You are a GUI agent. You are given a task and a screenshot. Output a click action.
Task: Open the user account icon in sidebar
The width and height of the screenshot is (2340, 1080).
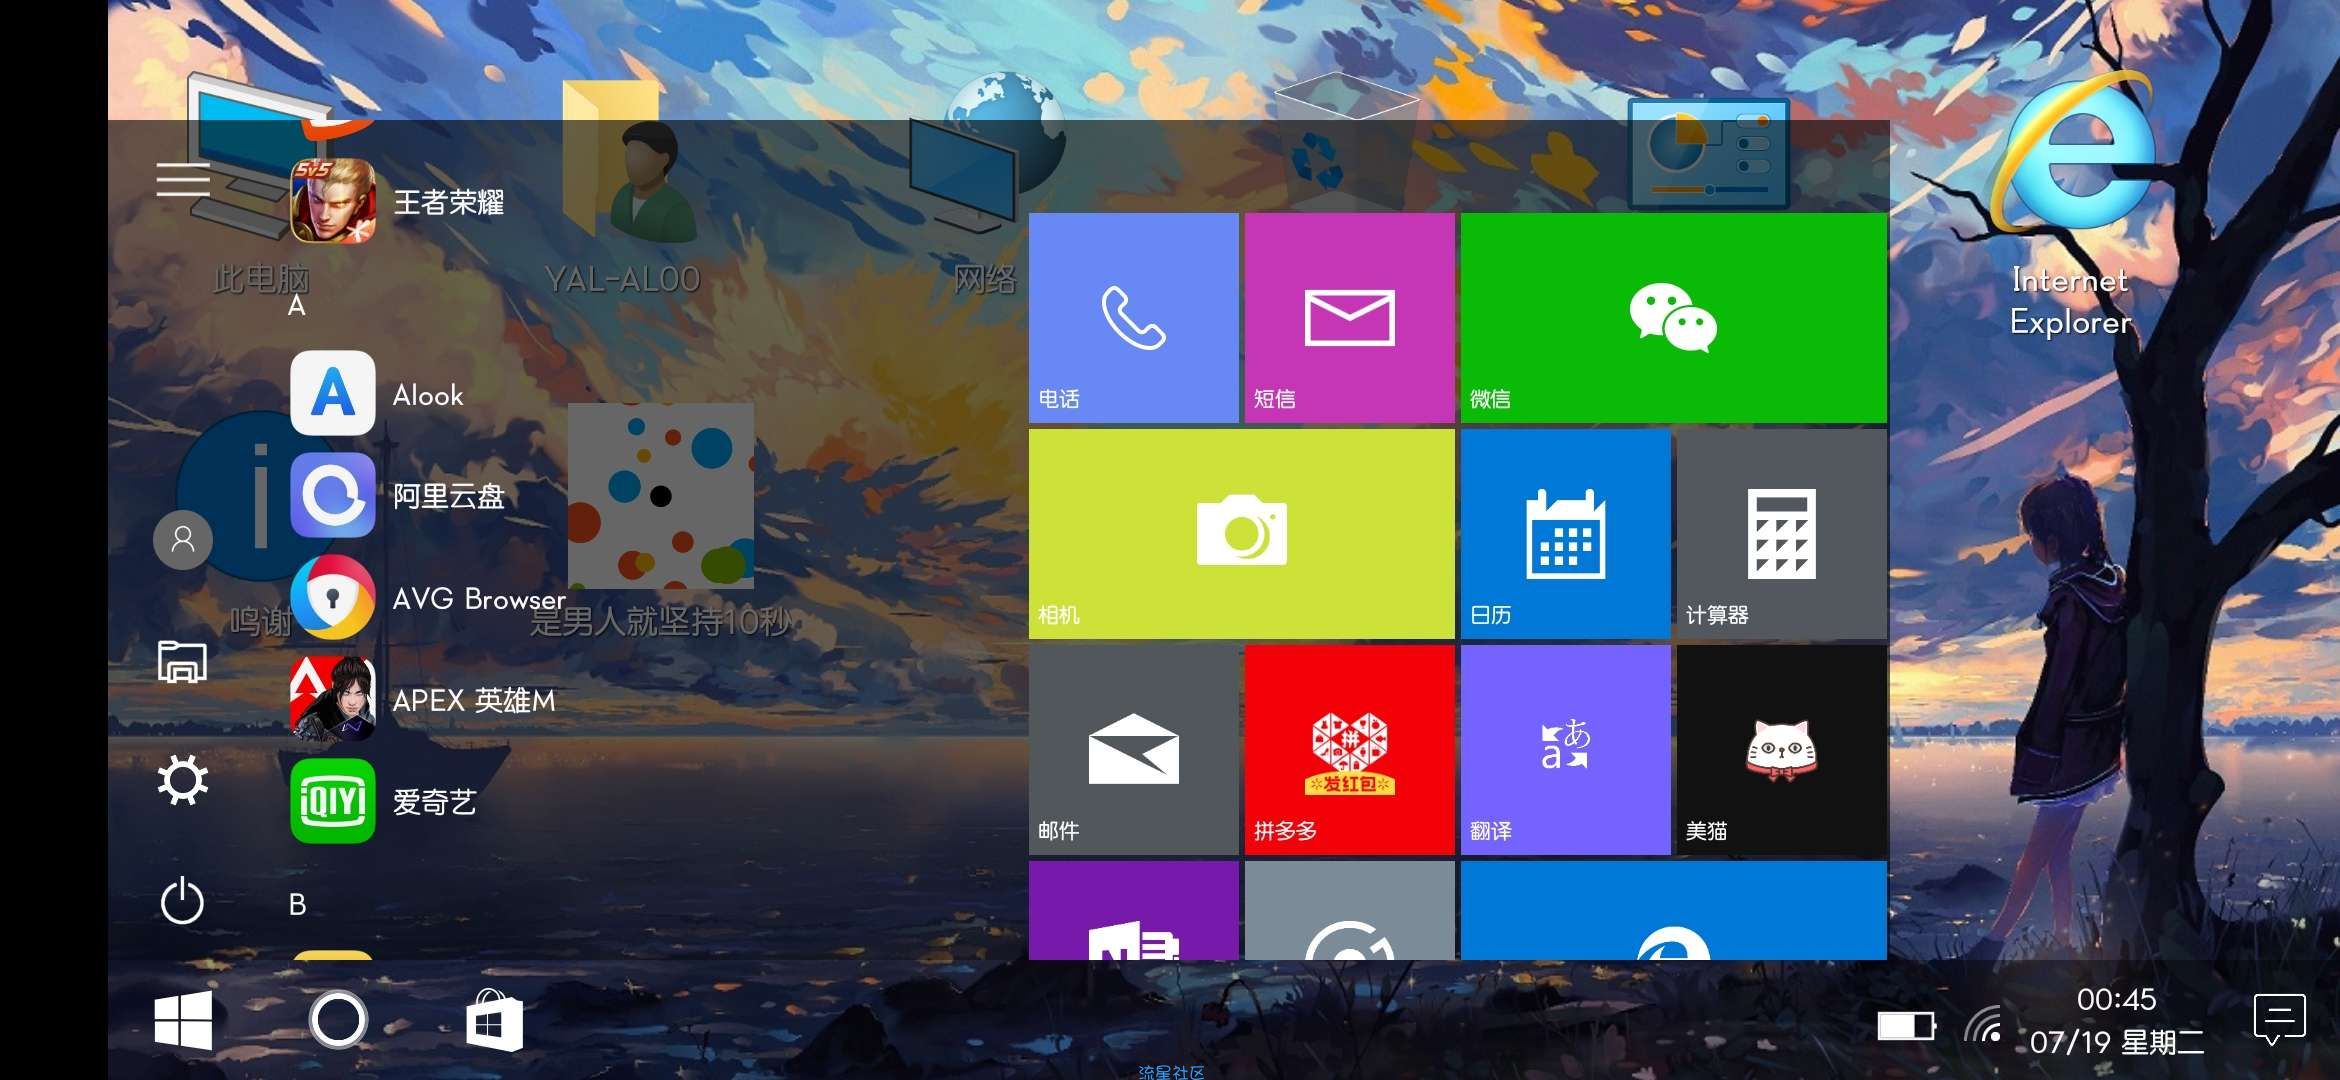coord(183,540)
